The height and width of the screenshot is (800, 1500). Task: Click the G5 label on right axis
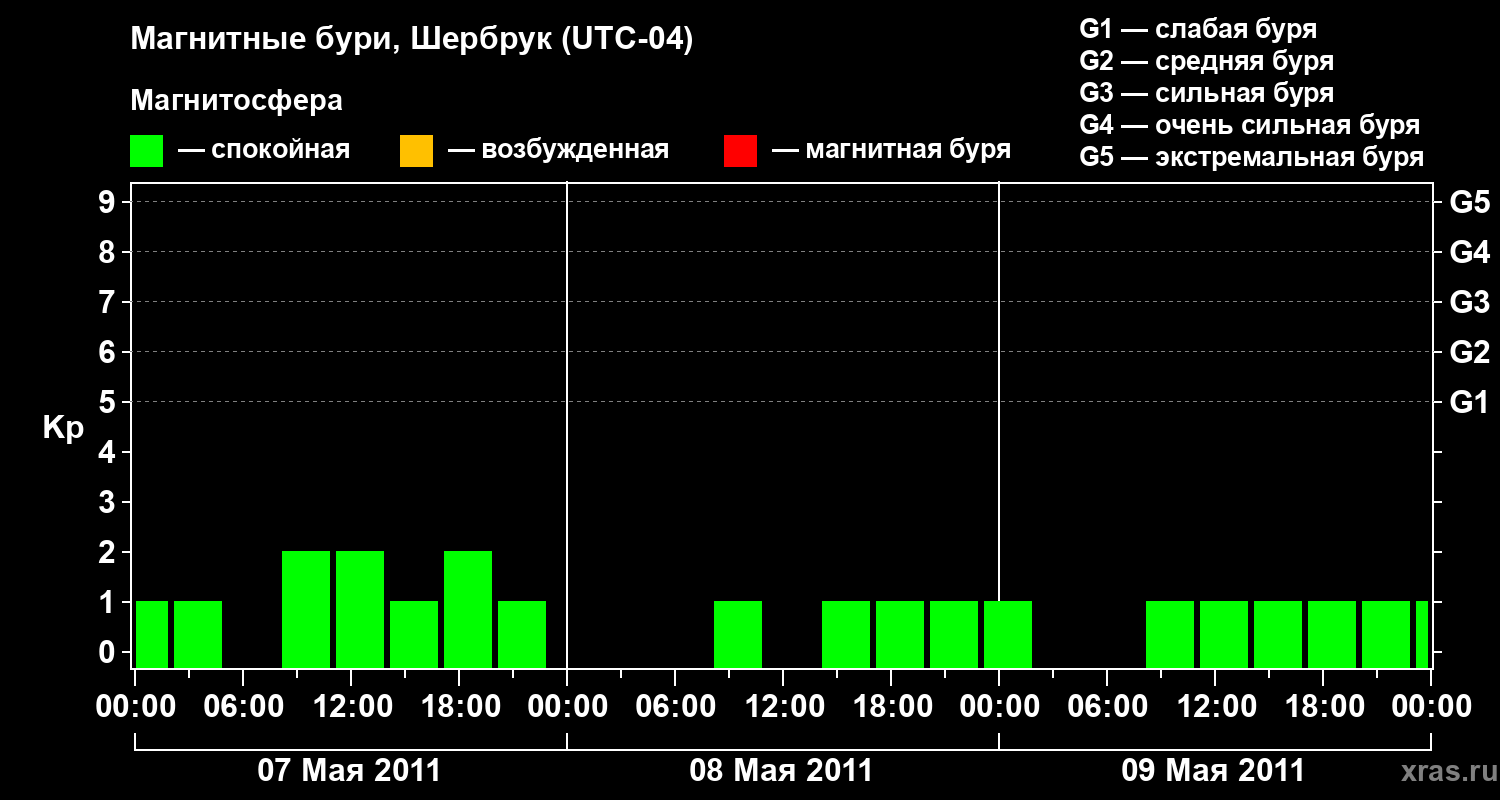coord(1469,203)
